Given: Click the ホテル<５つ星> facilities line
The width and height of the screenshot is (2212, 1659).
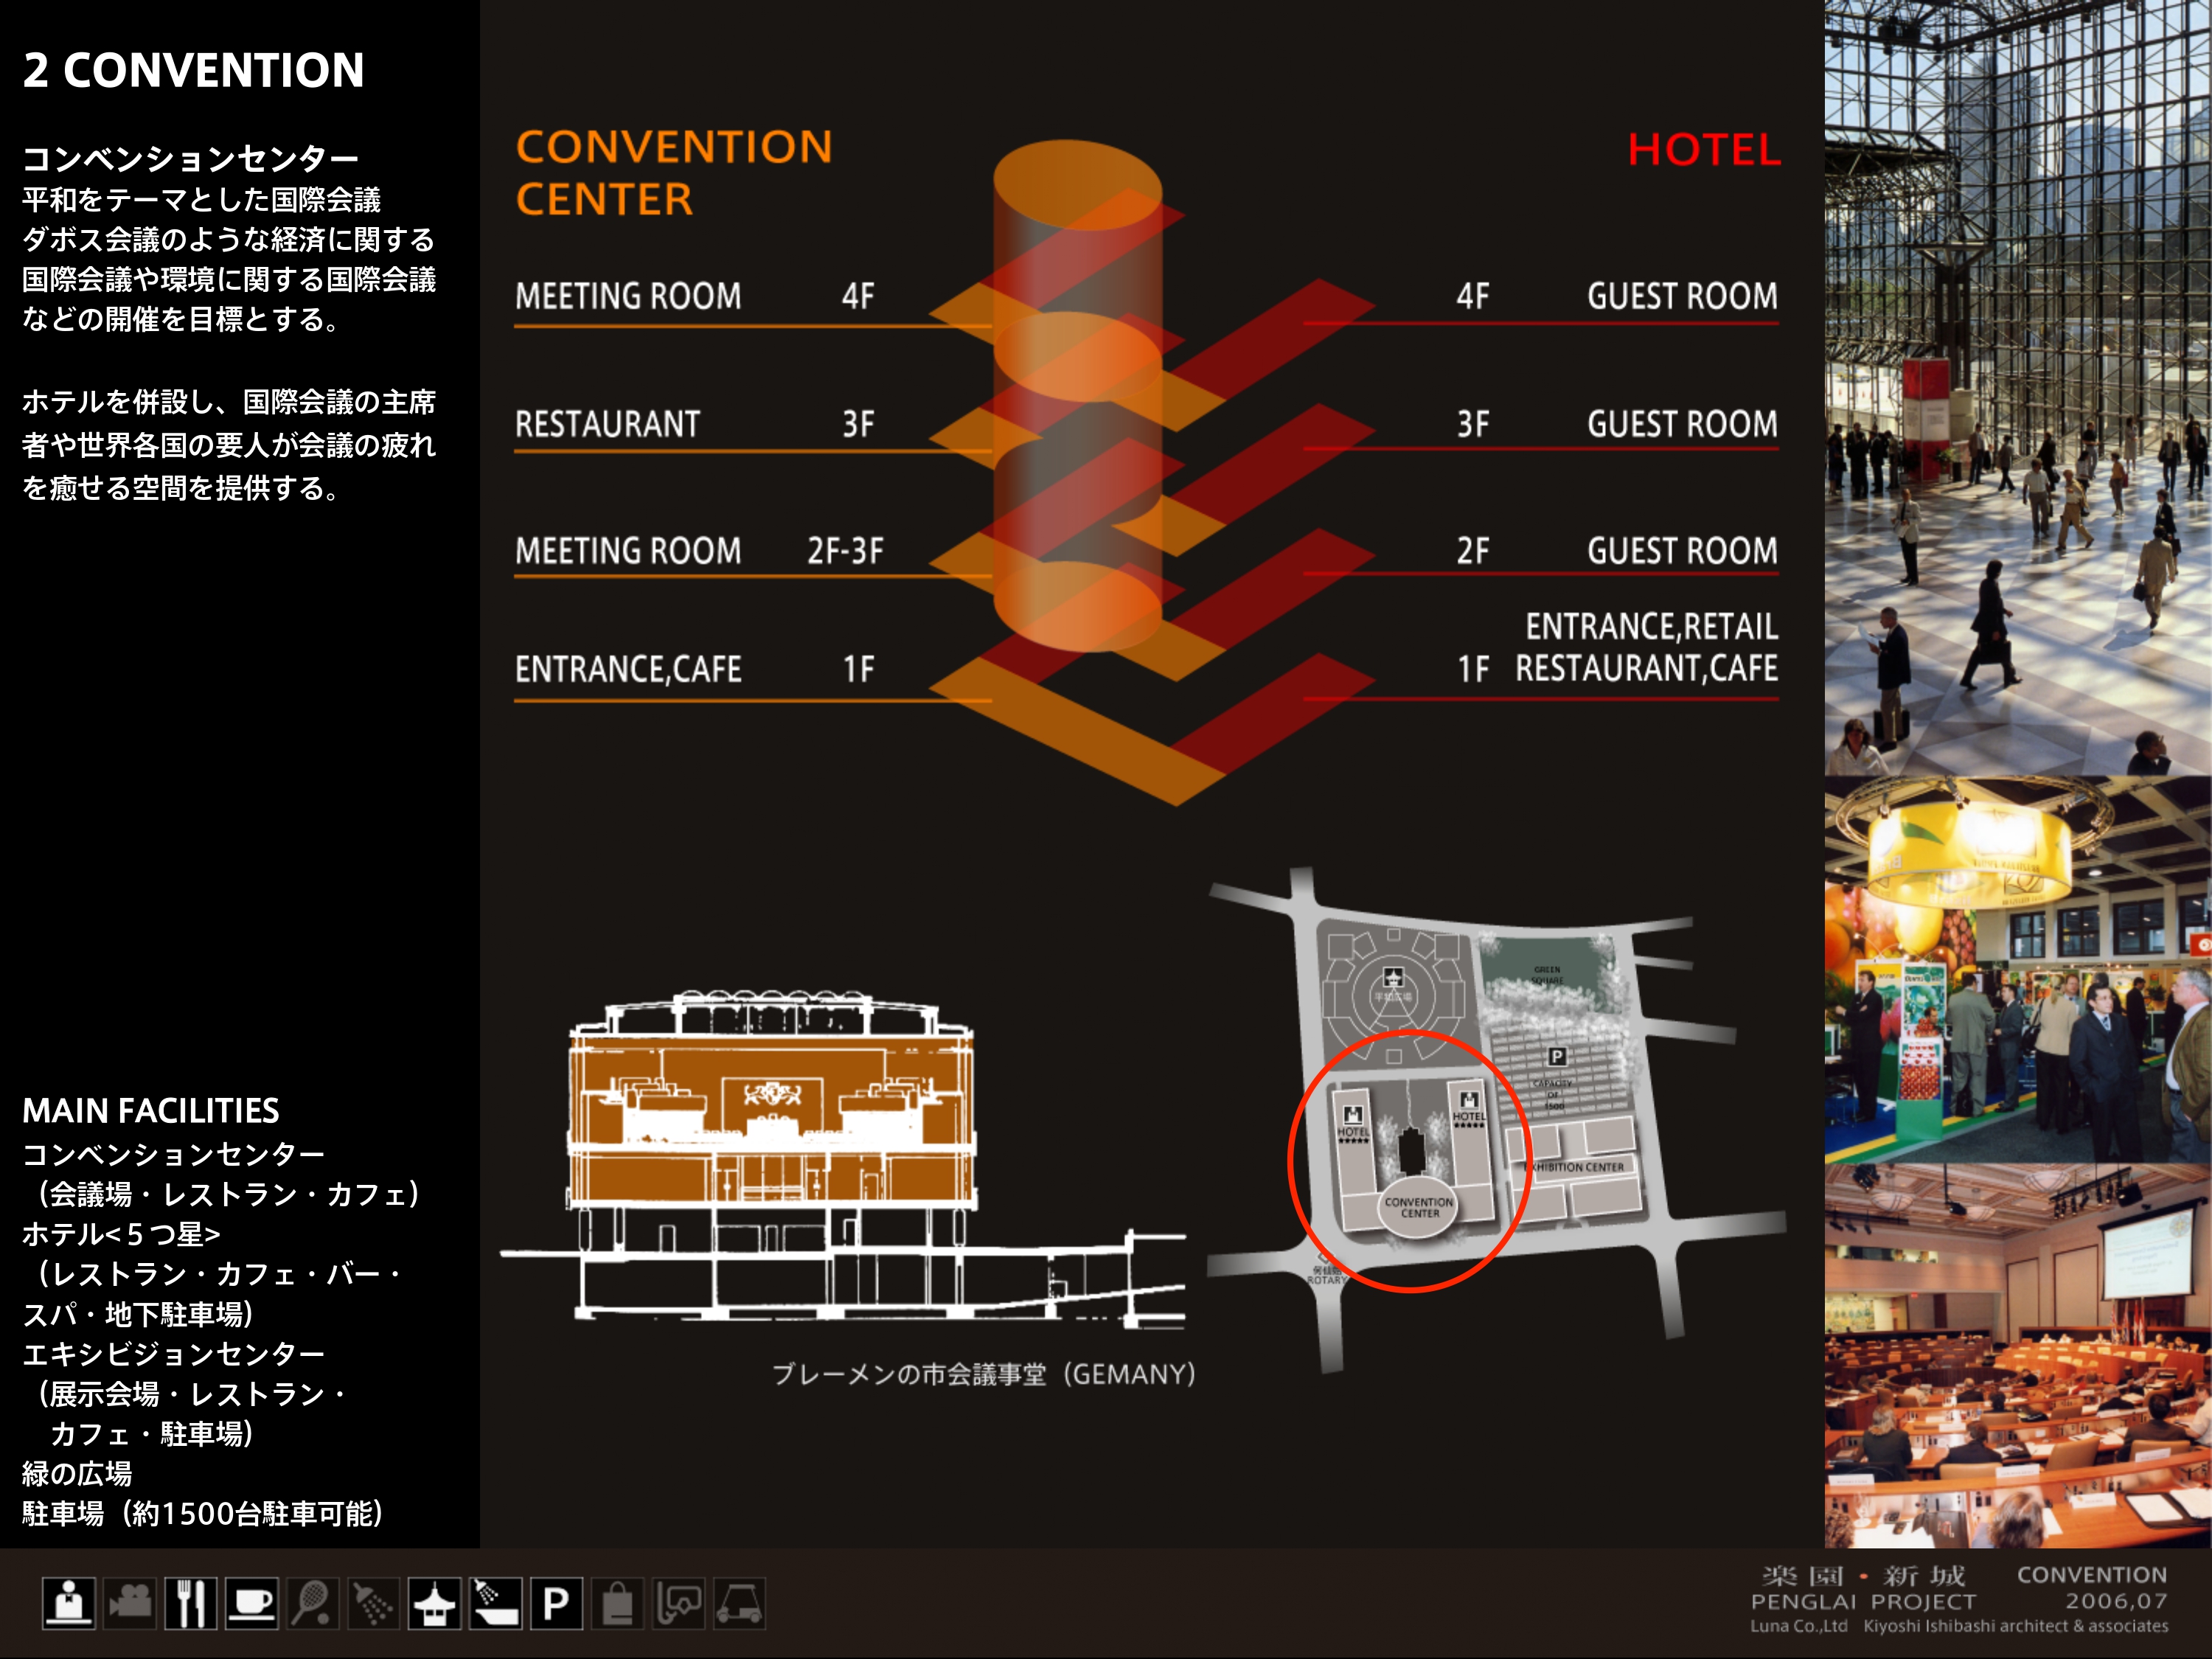Looking at the screenshot, I should point(121,1234).
